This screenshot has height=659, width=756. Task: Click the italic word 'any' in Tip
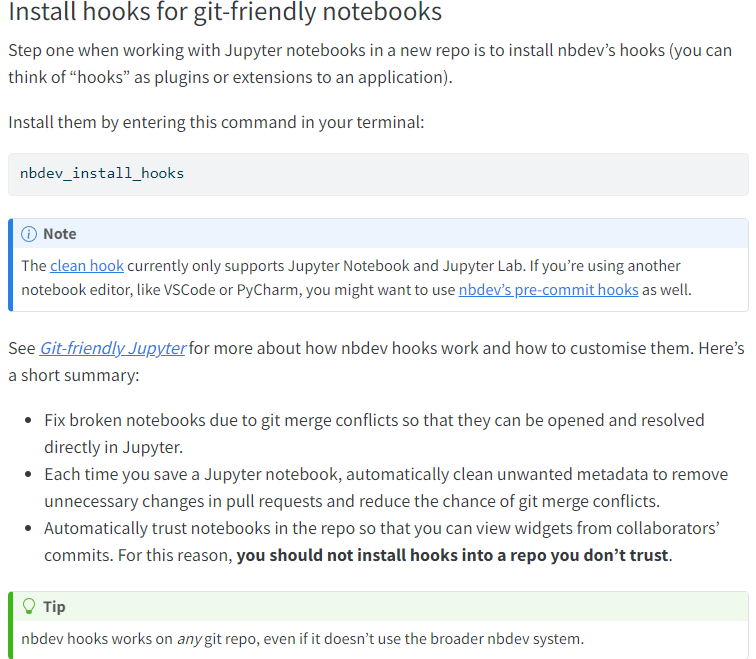pos(189,639)
